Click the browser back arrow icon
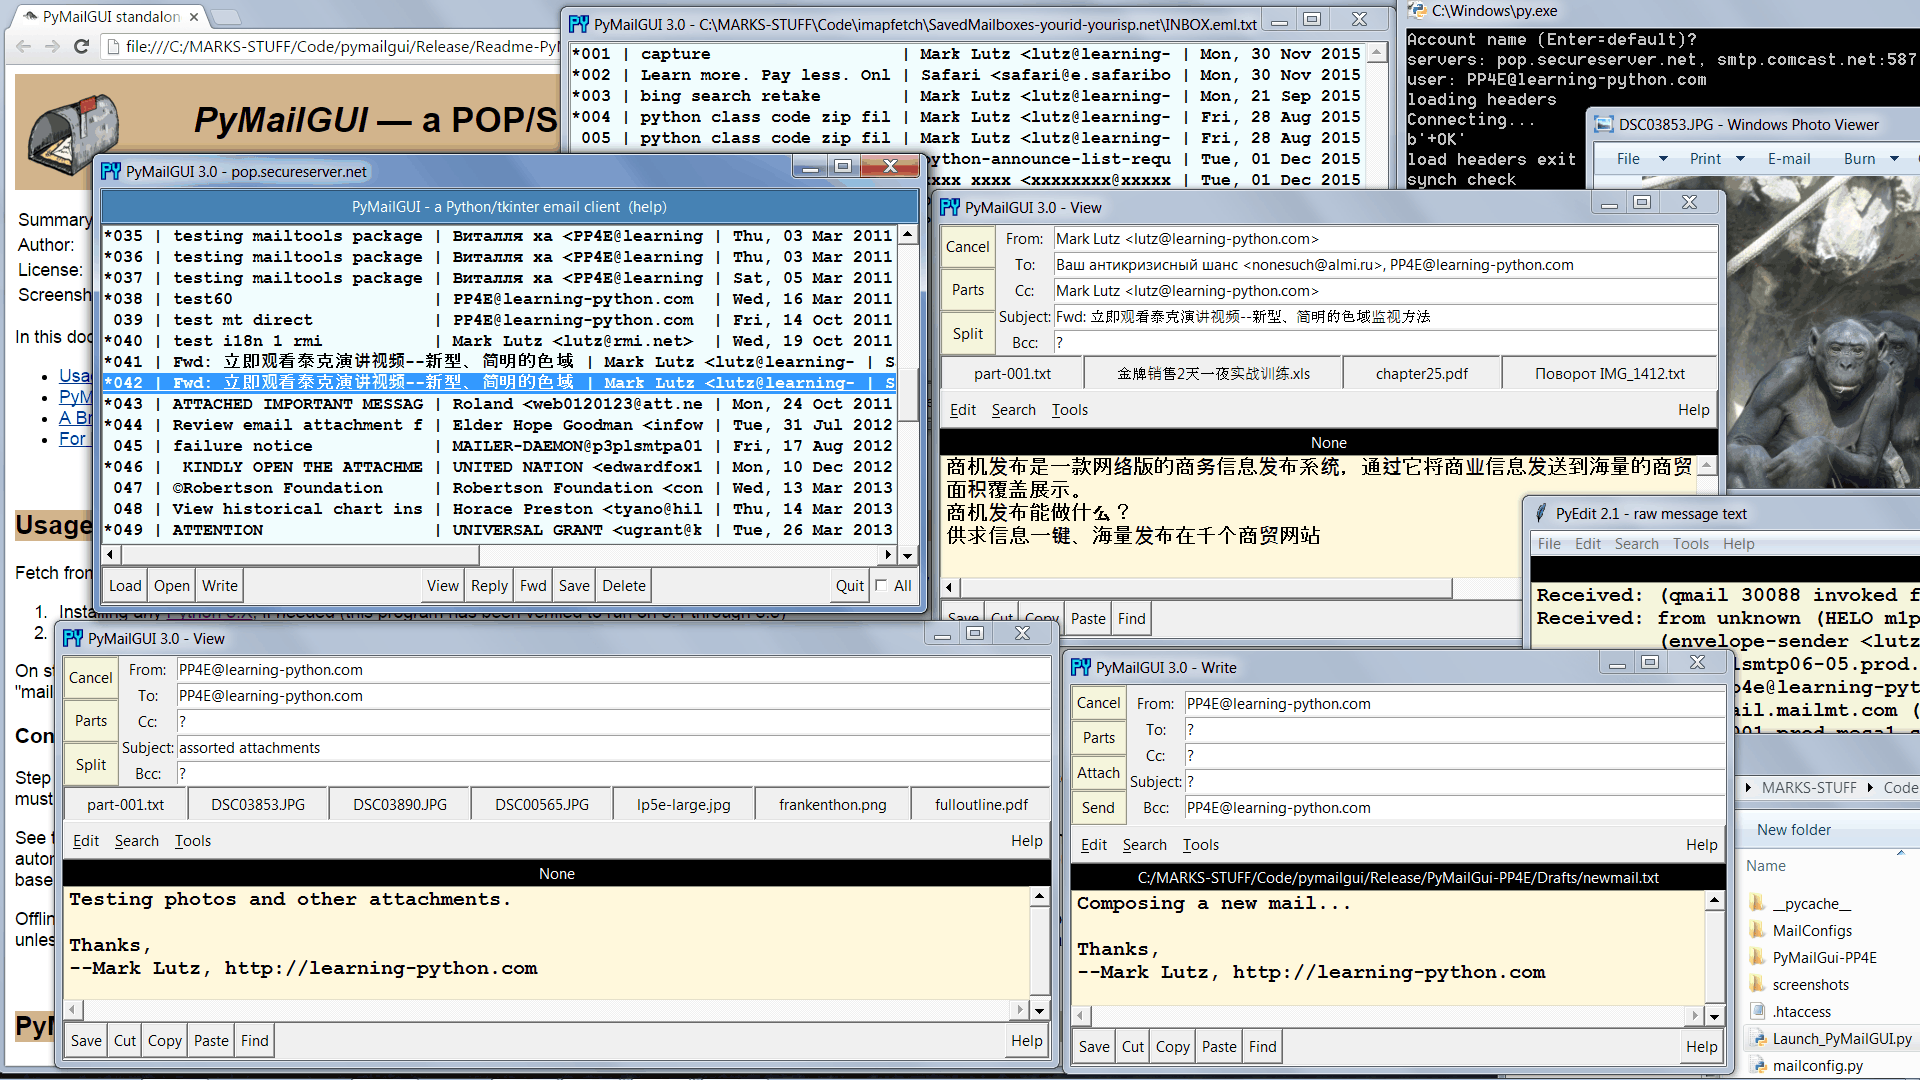Screen dimensions: 1920x1080 (24, 46)
